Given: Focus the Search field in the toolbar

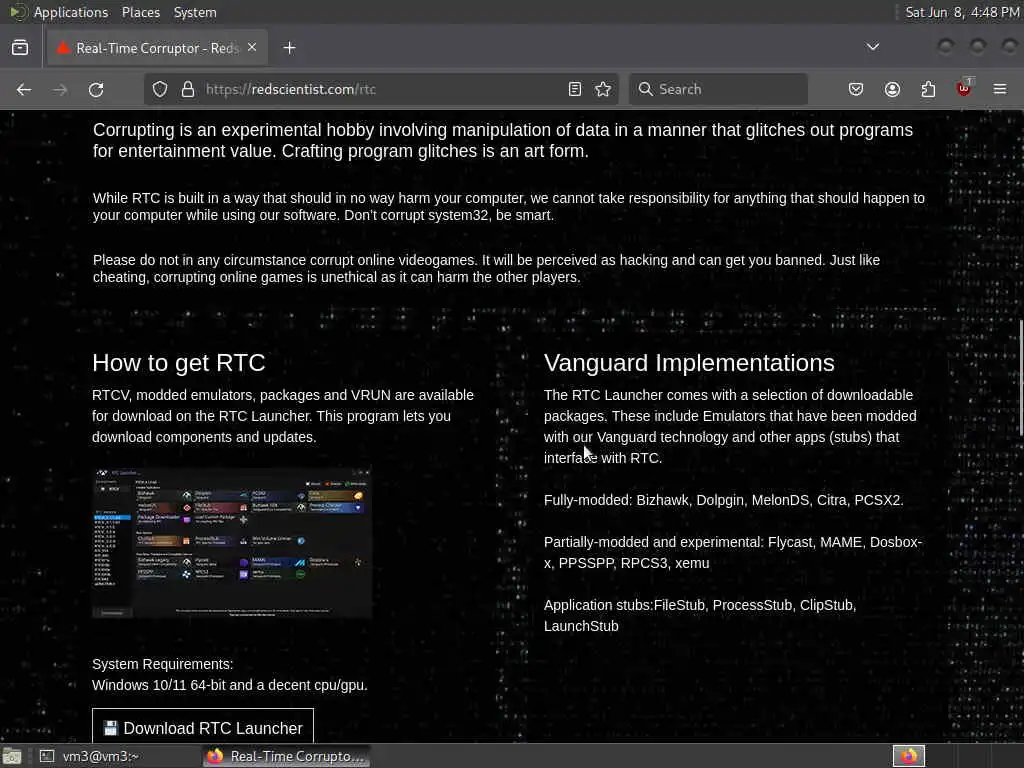Looking at the screenshot, I should [718, 89].
